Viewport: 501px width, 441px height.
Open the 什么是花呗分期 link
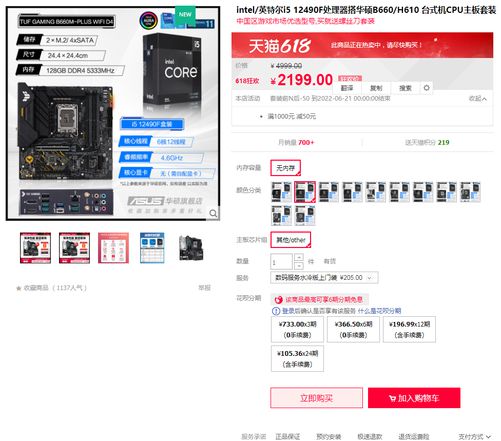pyautogui.click(x=379, y=311)
